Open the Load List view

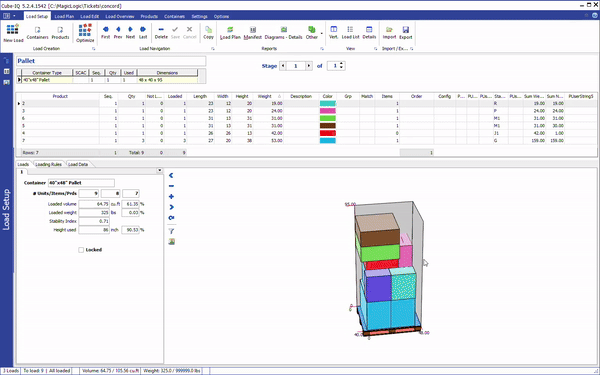tap(350, 33)
